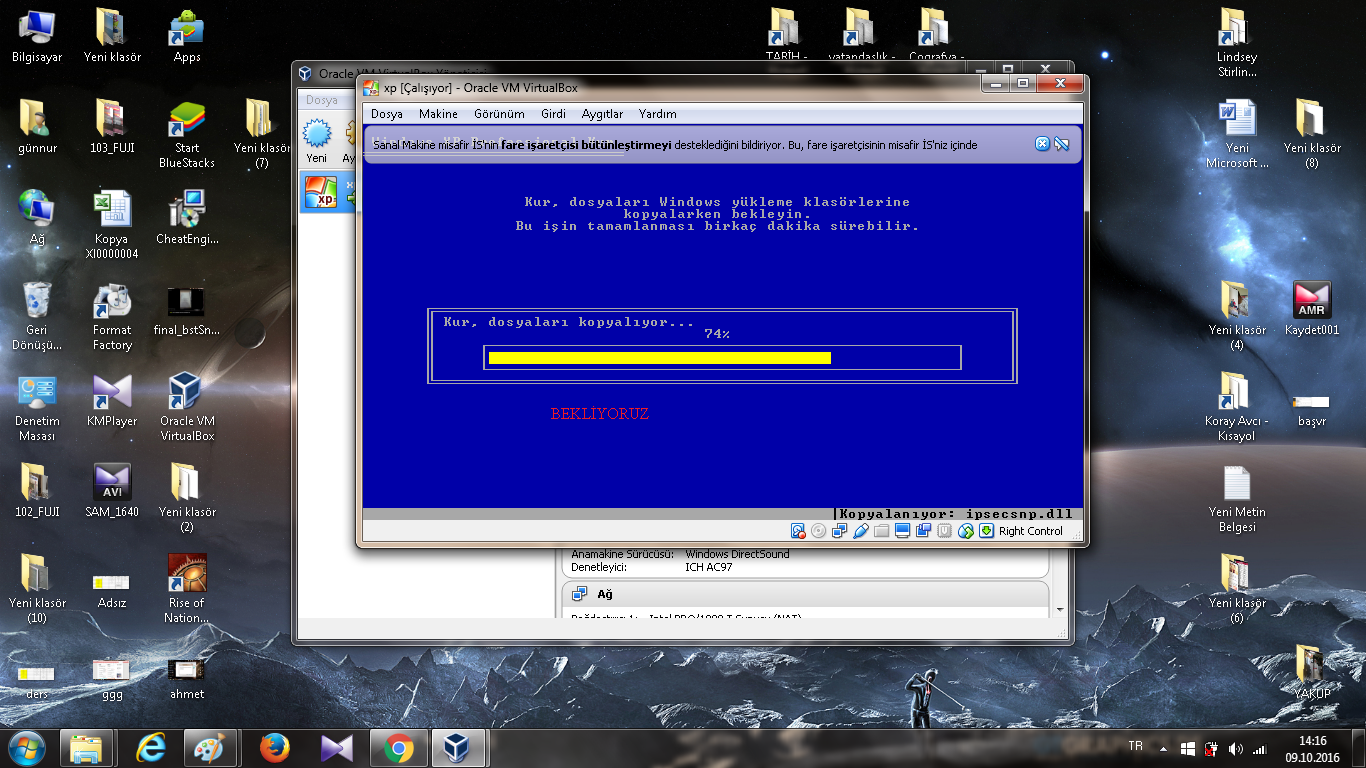The image size is (1366, 768).
Task: Launch Internet Explorer from the taskbar
Action: pyautogui.click(x=151, y=748)
